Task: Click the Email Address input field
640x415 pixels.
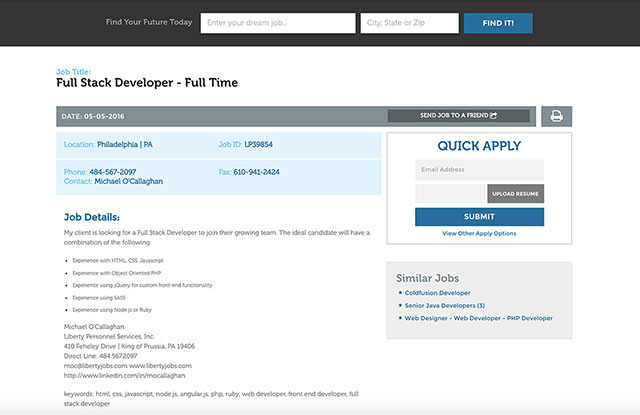Action: point(479,170)
